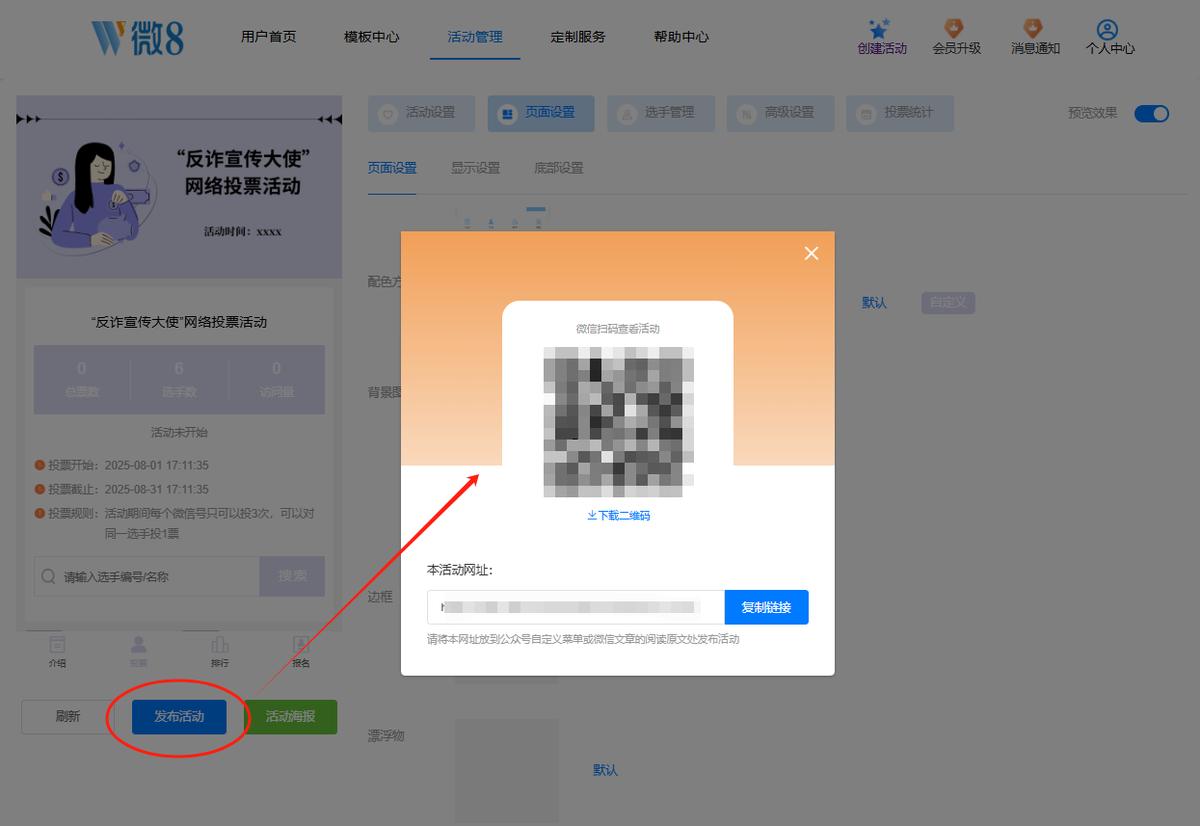The image size is (1200, 826).
Task: Click 默认 in the 漂浮物 row
Action: click(605, 770)
